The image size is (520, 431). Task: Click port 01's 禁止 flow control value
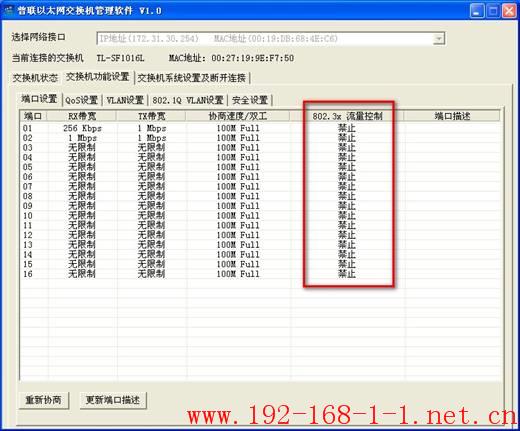click(347, 128)
